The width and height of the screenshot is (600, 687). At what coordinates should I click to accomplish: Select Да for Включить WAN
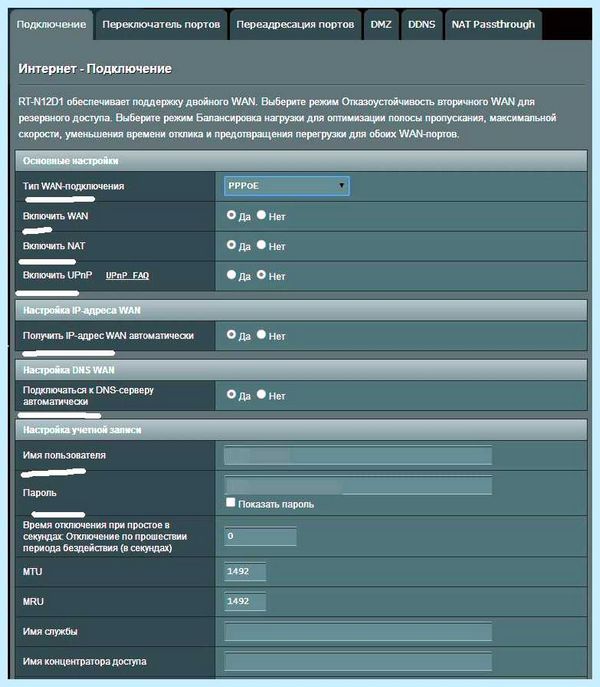click(x=231, y=215)
